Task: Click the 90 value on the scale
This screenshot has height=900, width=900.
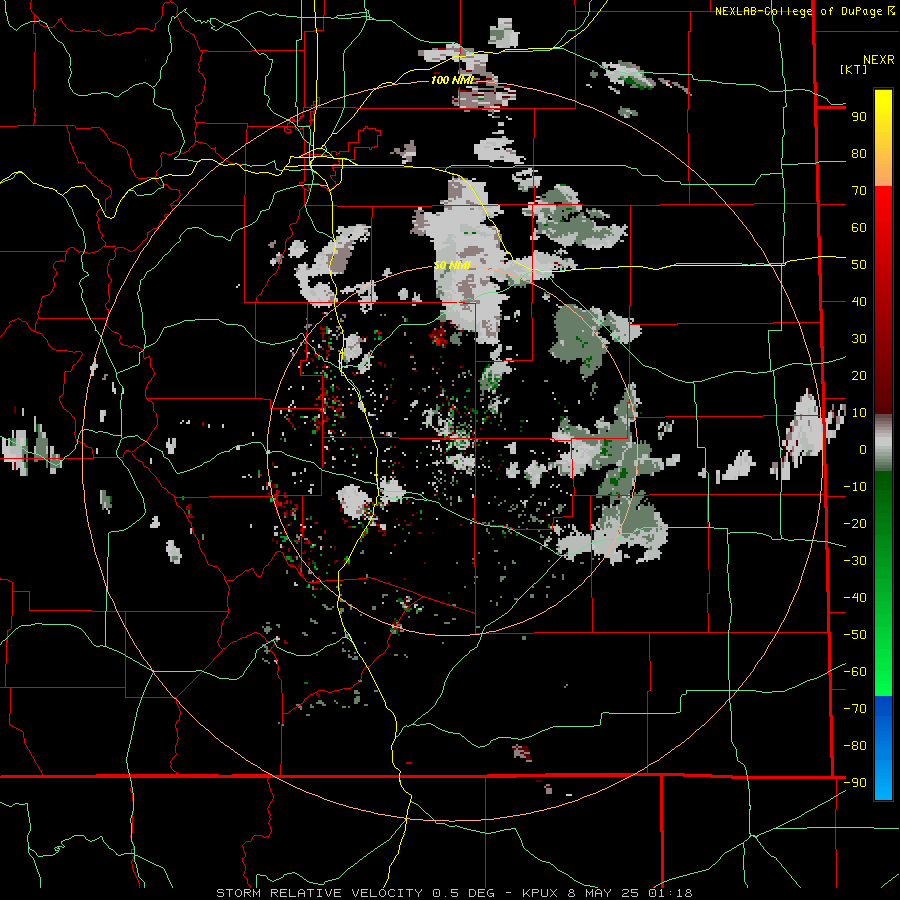Action: [x=859, y=117]
